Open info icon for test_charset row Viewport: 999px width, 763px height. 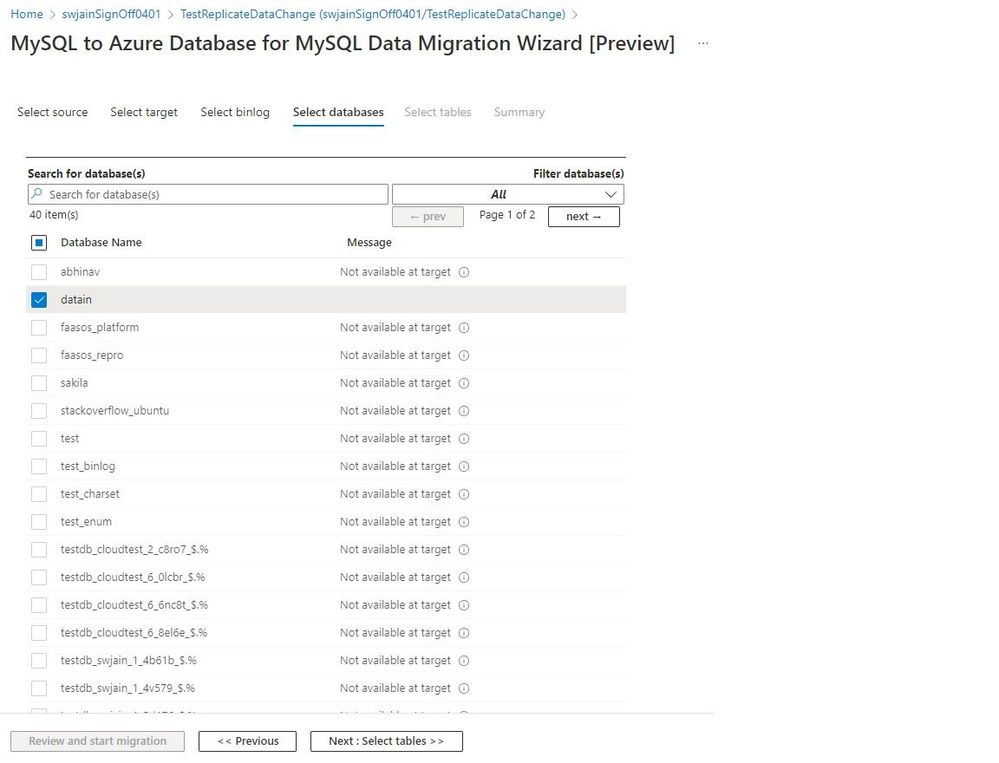[x=464, y=494]
